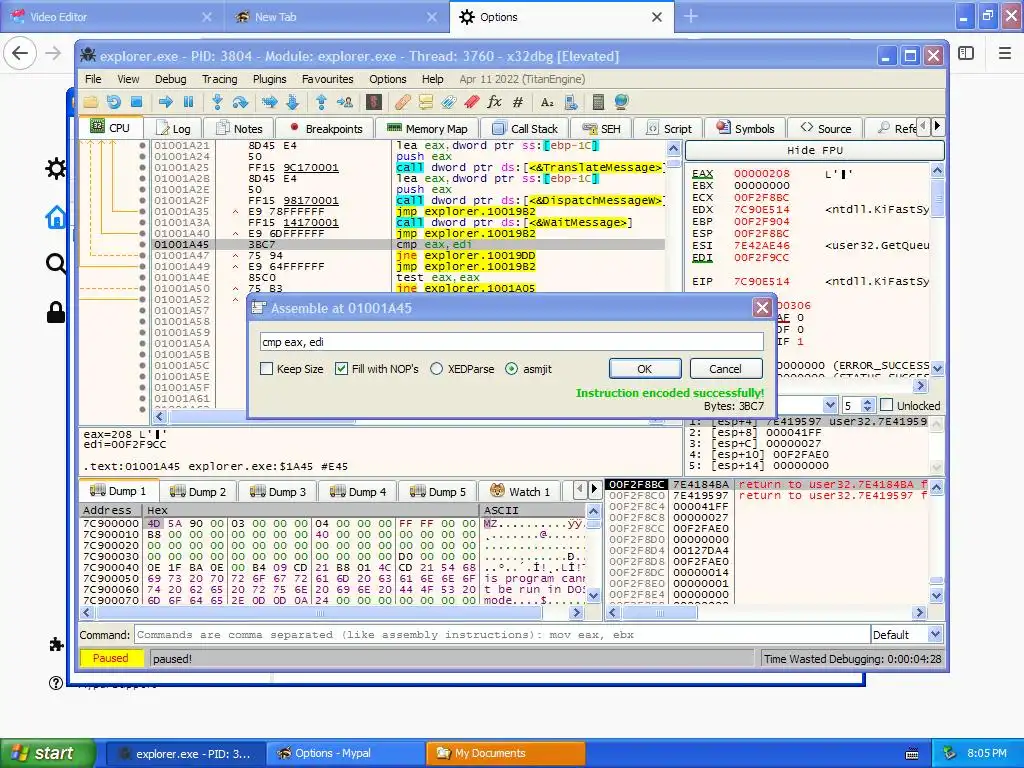Open the Windows start menu
1024x768 pixels.
[x=48, y=754]
